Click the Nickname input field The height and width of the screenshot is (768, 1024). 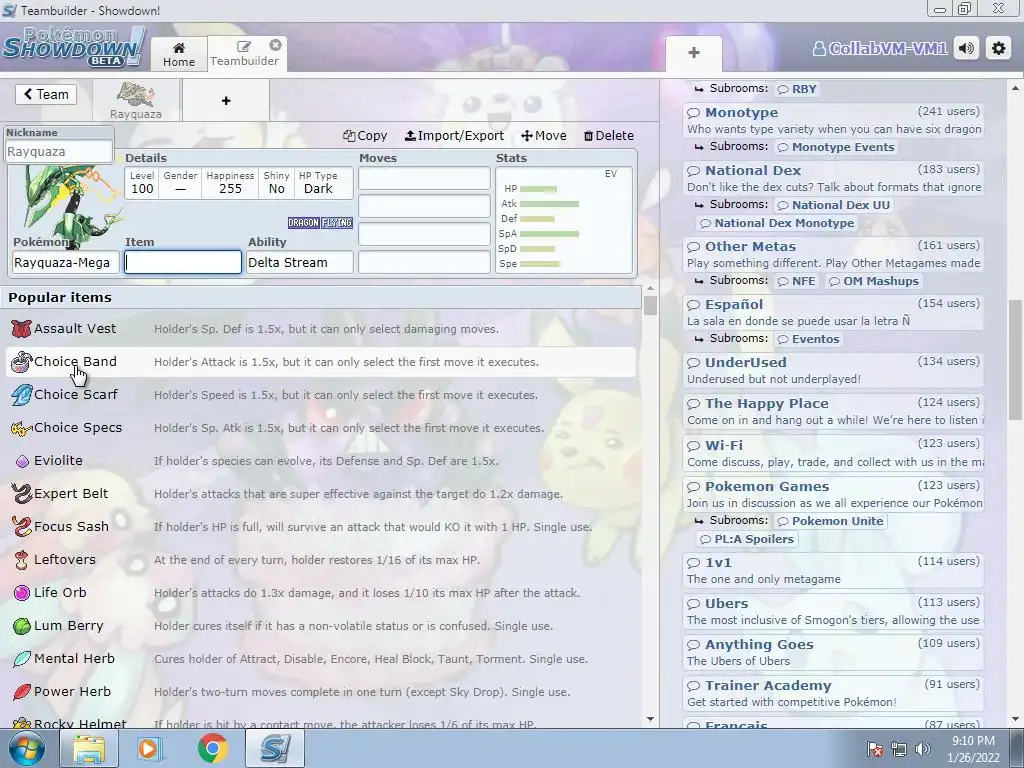tap(59, 152)
